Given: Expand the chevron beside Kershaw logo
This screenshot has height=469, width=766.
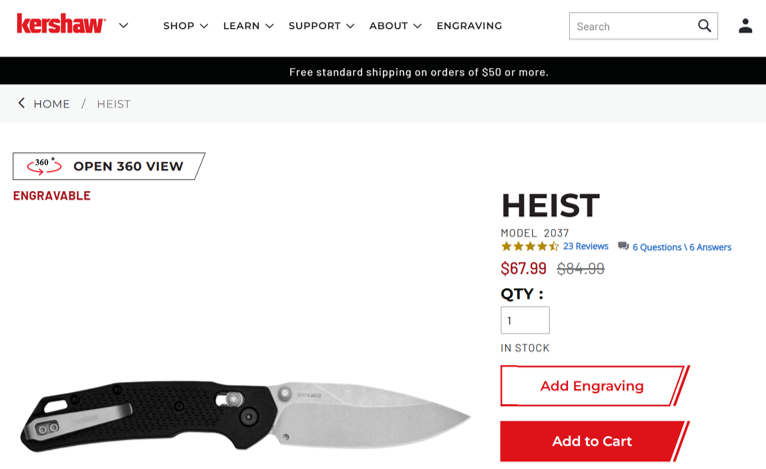Looking at the screenshot, I should [x=124, y=25].
